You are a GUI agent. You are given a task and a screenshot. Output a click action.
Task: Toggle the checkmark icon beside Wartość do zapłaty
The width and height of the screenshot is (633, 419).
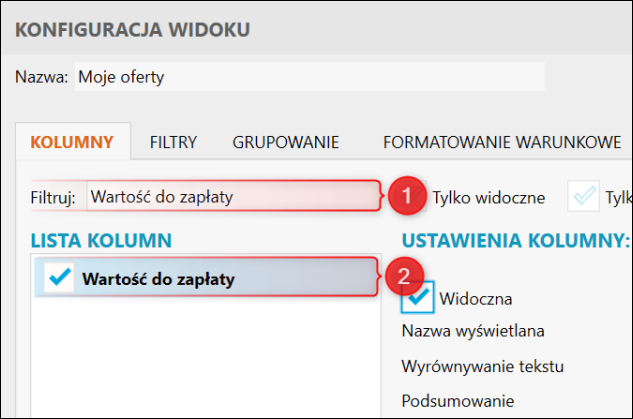click(x=61, y=279)
